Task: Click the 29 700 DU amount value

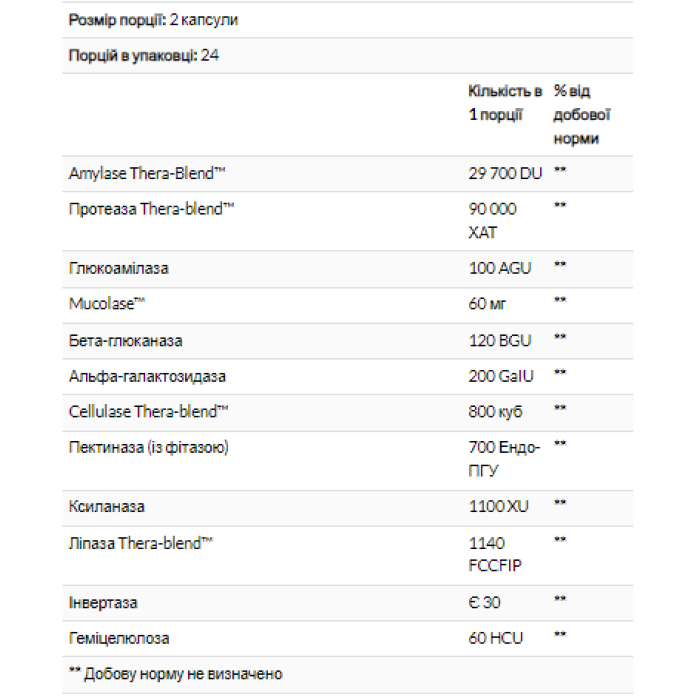Action: pyautogui.click(x=505, y=173)
